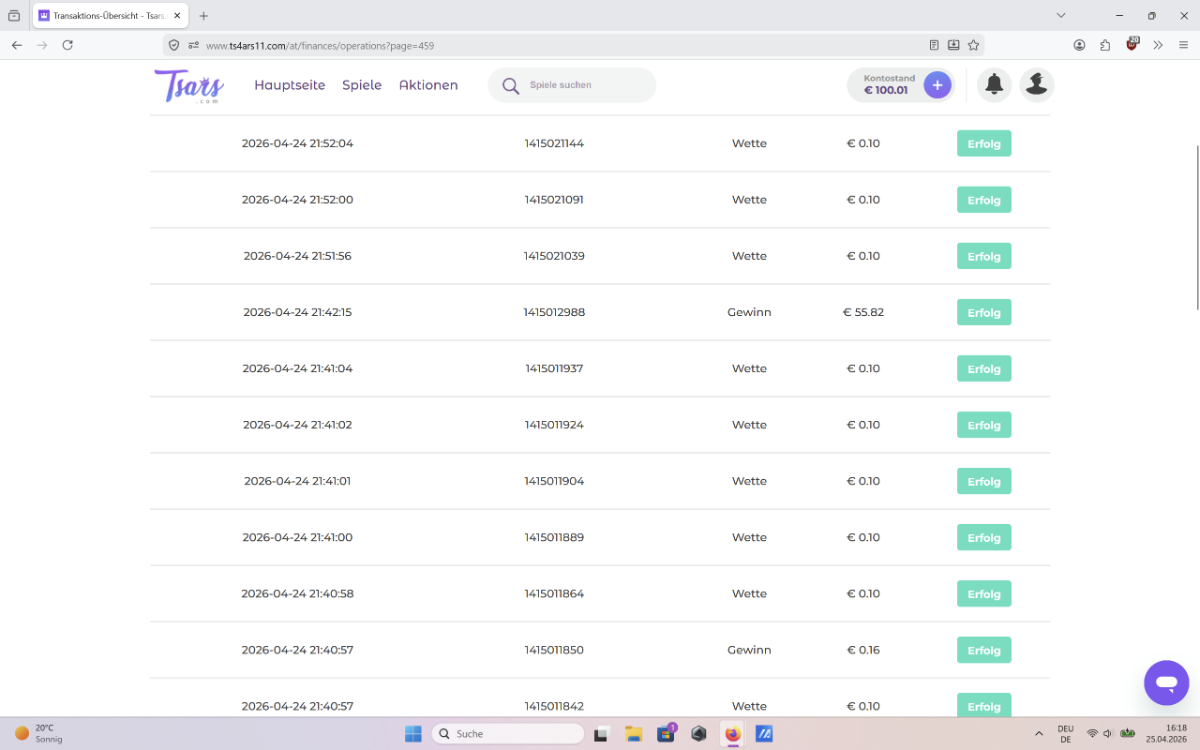This screenshot has height=750, width=1200.
Task: Expand the more tools overflow chevron
Action: (x=1158, y=45)
